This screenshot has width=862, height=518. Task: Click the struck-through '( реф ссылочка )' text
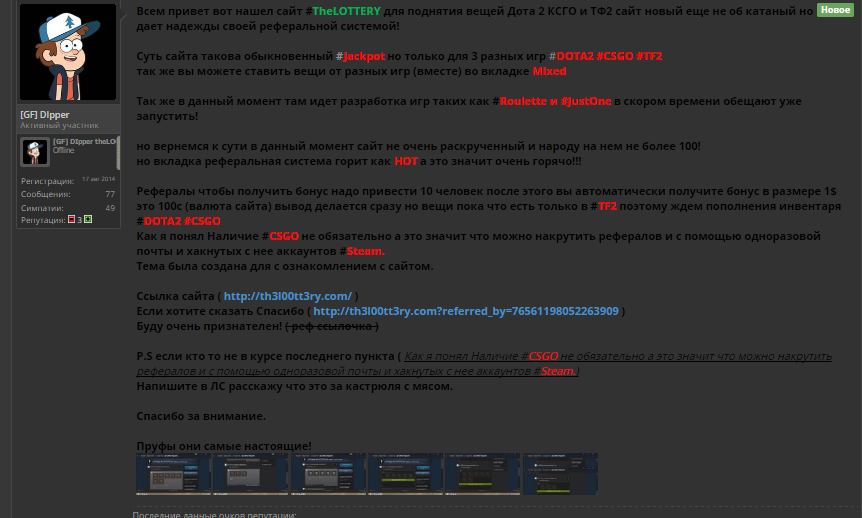click(x=331, y=326)
